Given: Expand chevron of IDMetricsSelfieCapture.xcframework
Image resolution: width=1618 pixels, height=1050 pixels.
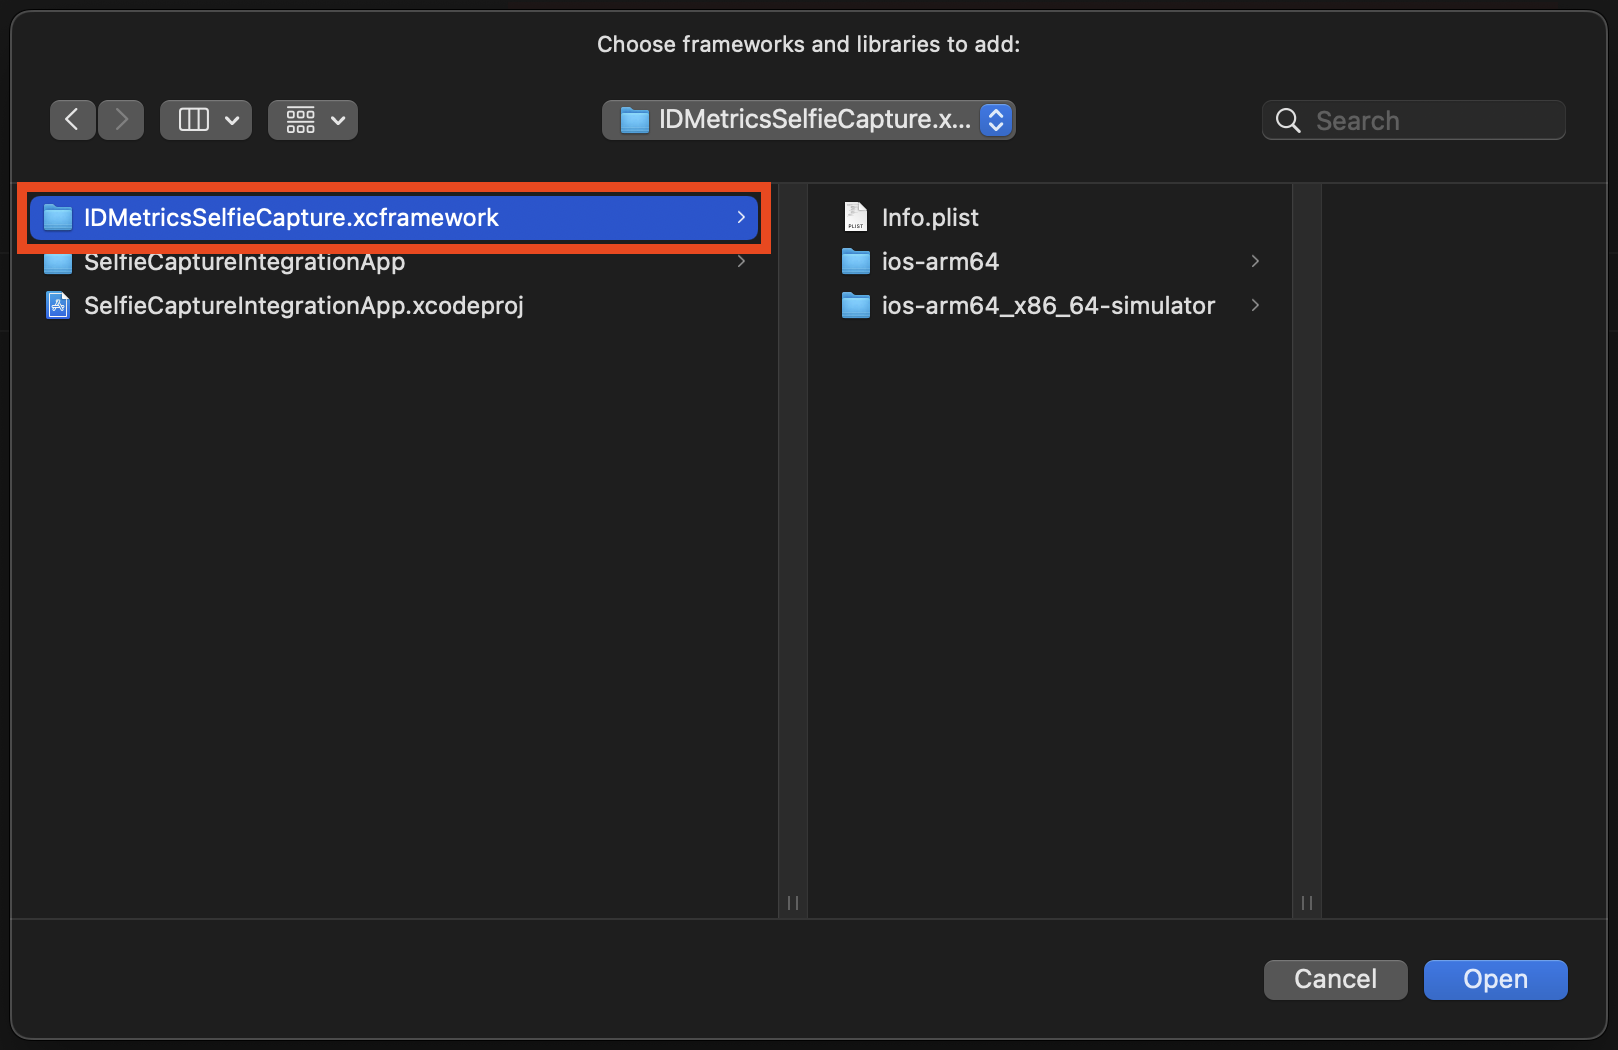Looking at the screenshot, I should coord(741,217).
